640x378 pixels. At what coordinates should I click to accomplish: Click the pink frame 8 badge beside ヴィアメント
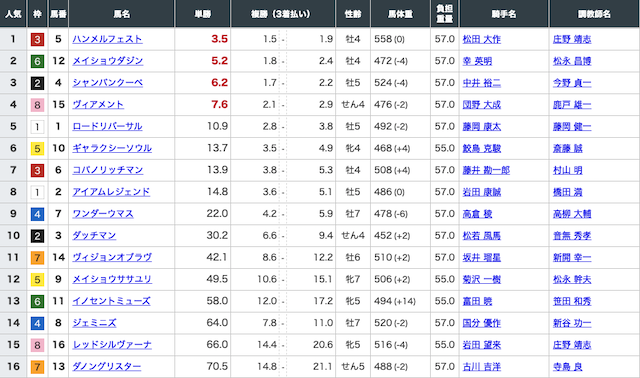pos(37,105)
